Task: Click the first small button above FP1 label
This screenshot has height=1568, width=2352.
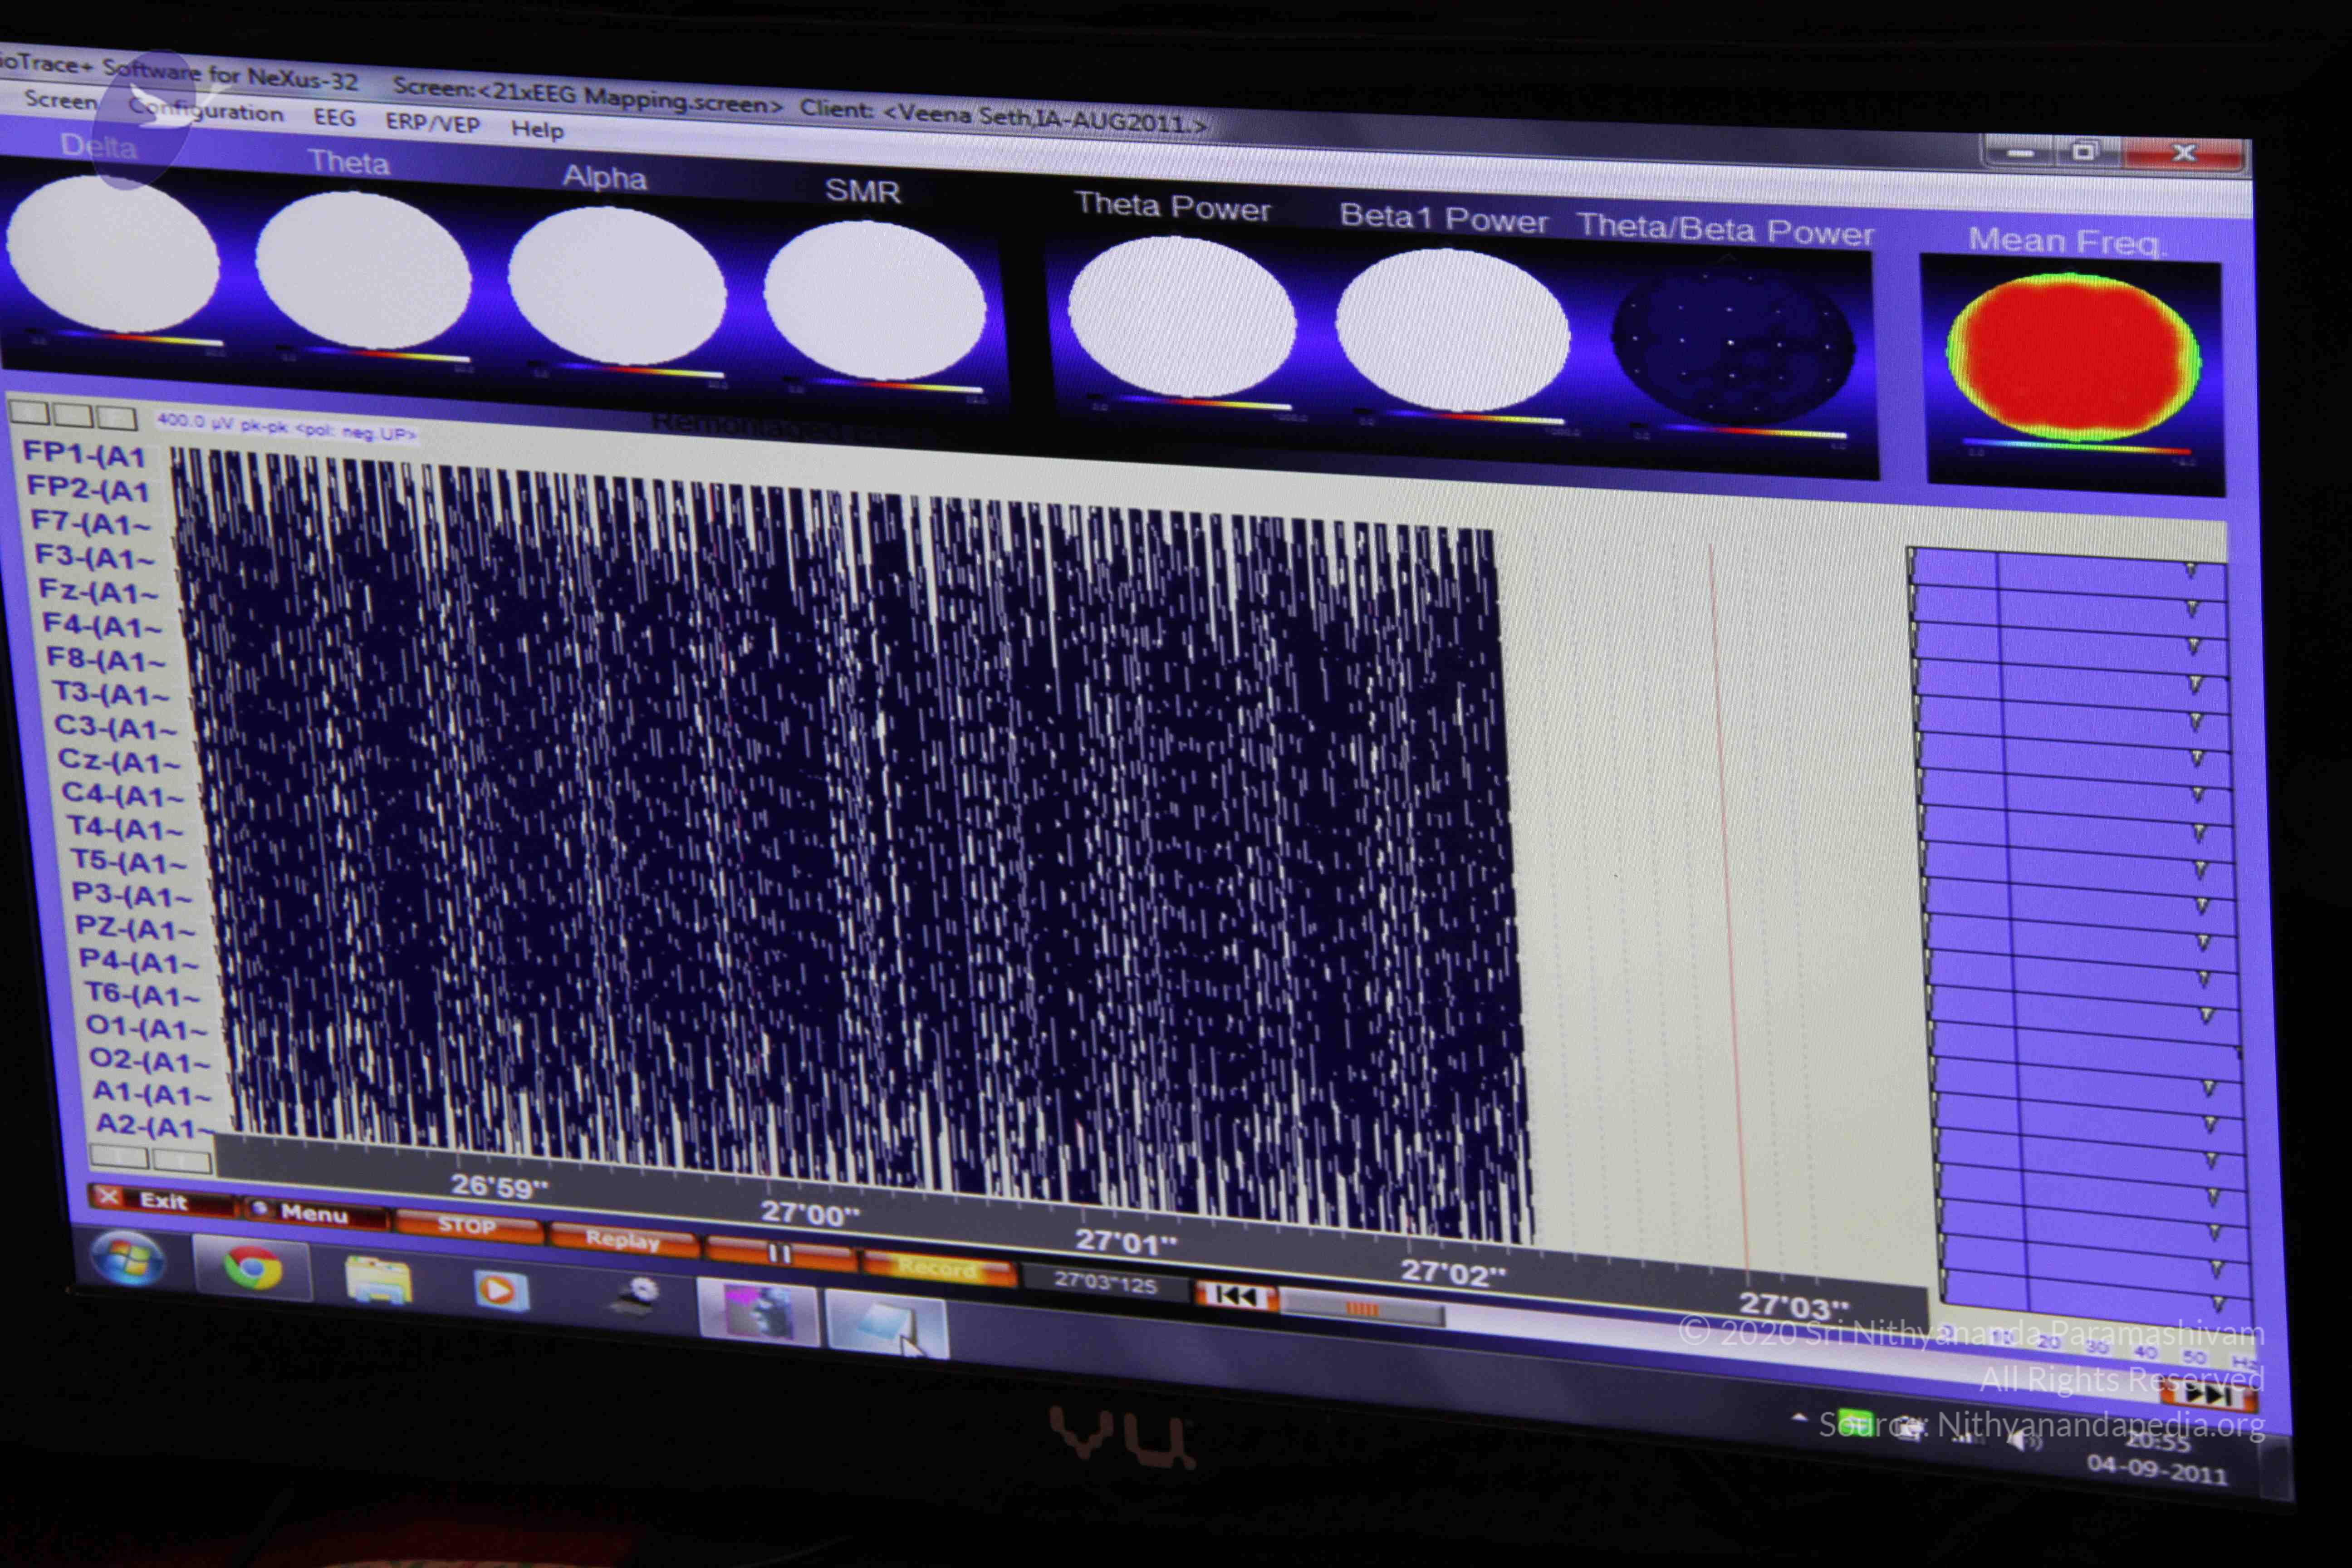Action: [x=29, y=411]
